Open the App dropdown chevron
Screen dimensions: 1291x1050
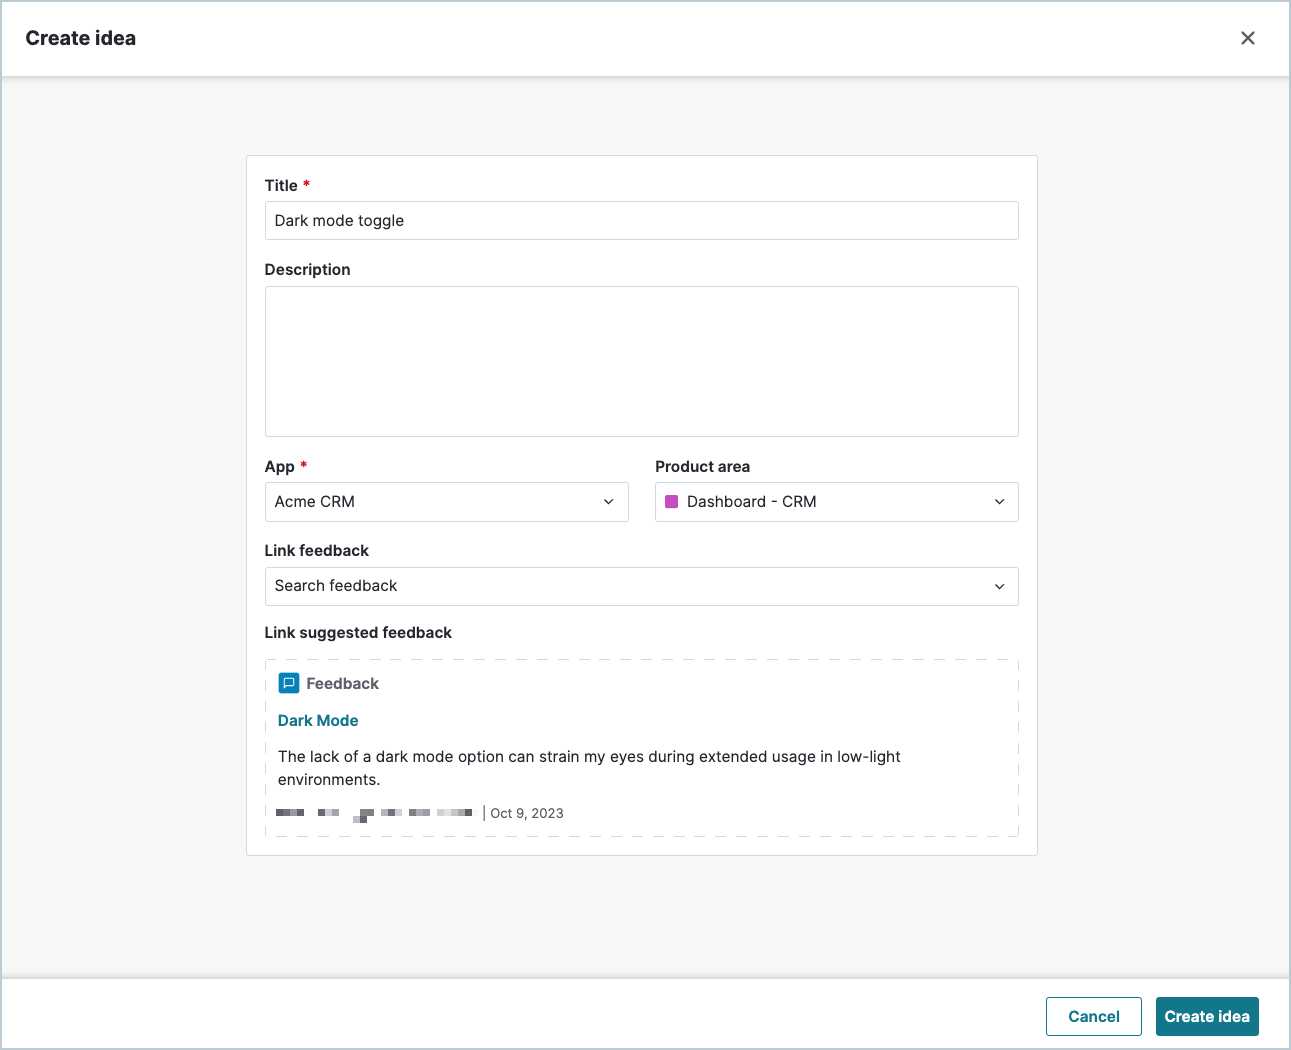(x=608, y=502)
